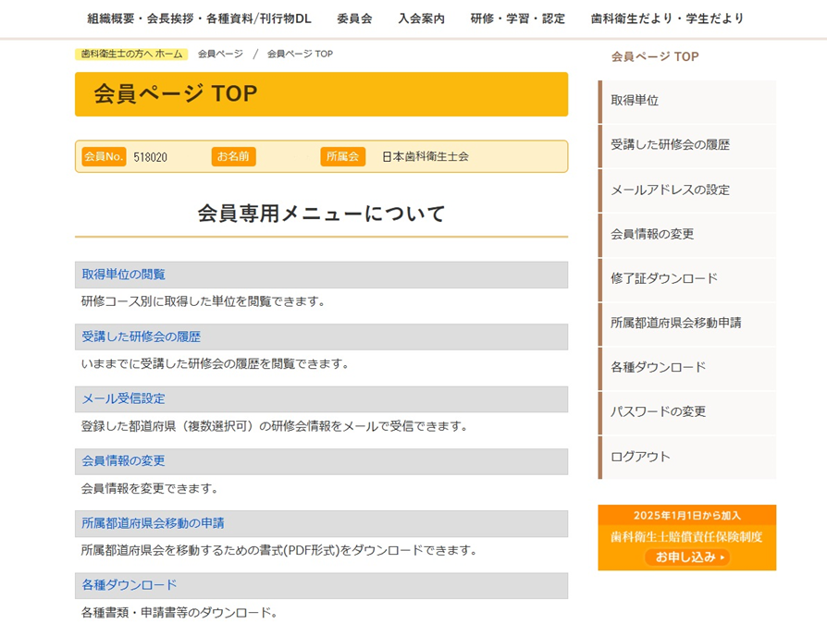
Task: Click the お名前 orange label
Action: pyautogui.click(x=233, y=157)
